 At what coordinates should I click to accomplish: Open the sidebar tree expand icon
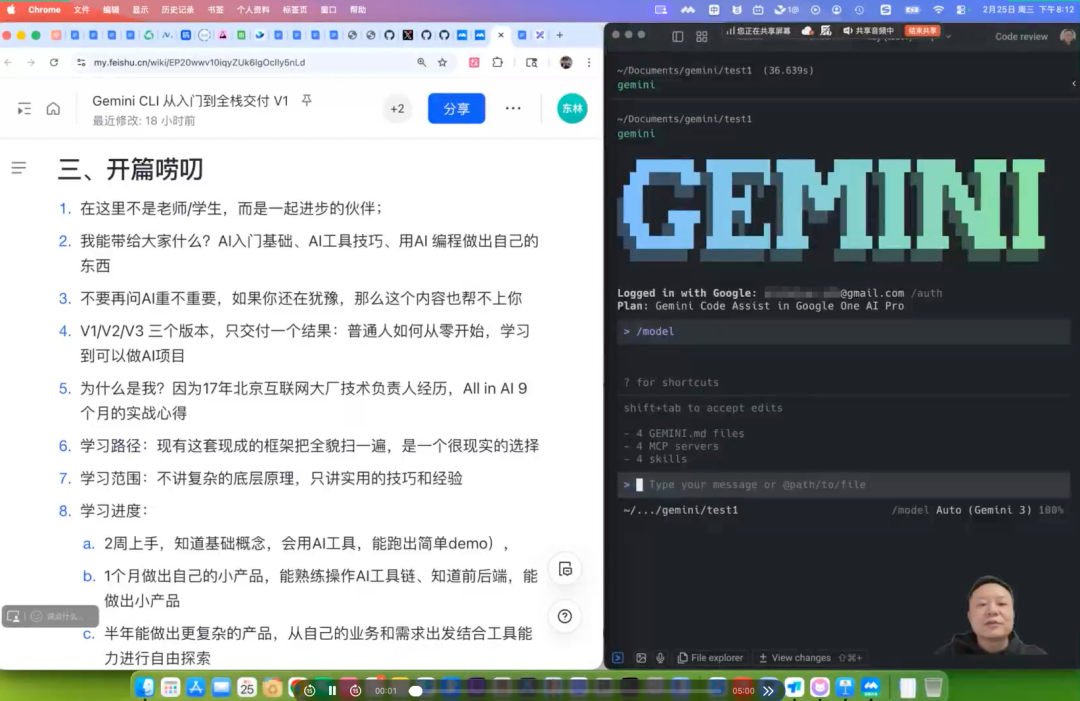coord(24,109)
